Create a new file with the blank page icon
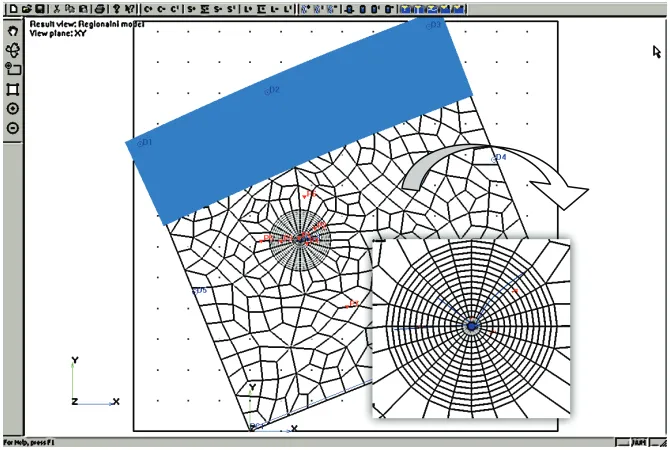Screen dimensions: 670x450 coord(13,9)
